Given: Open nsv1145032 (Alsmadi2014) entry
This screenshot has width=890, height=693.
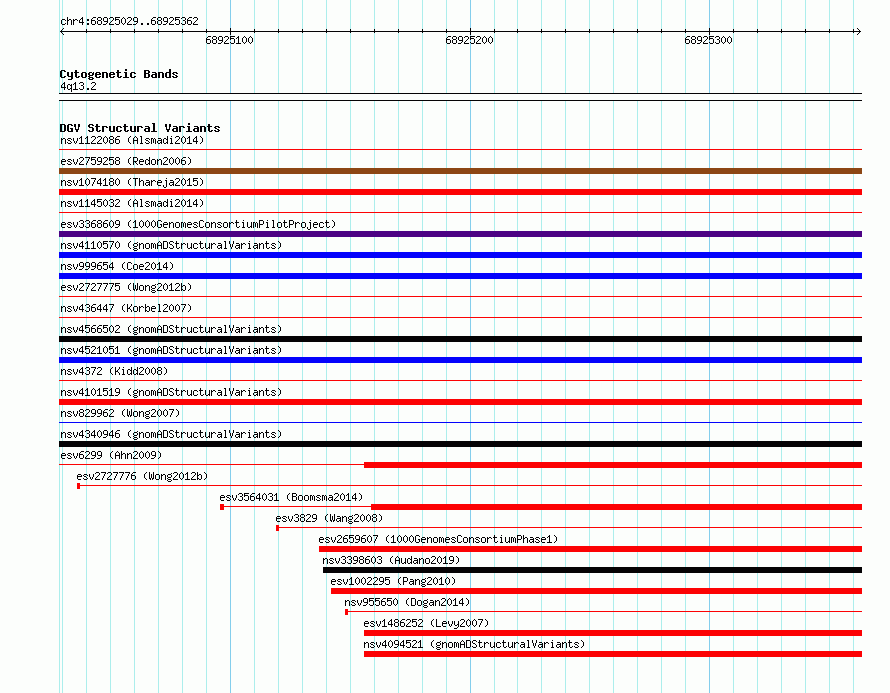Looking at the screenshot, I should (132, 203).
